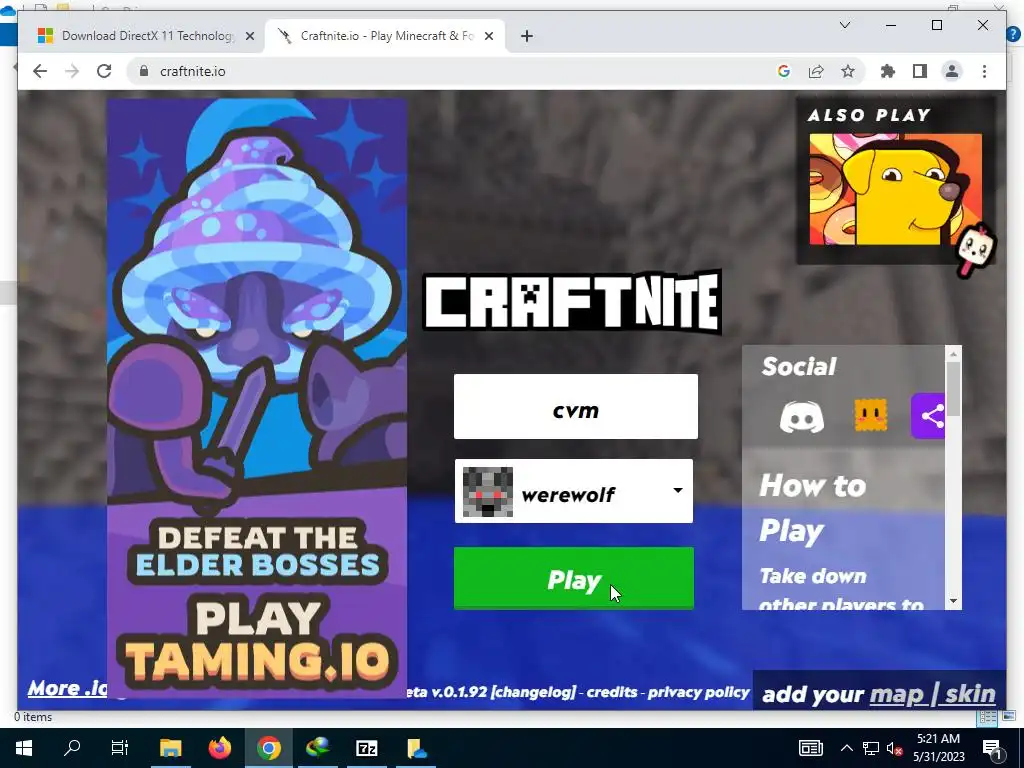Click the popsicle character icon
The height and width of the screenshot is (768, 1024).
click(974, 250)
